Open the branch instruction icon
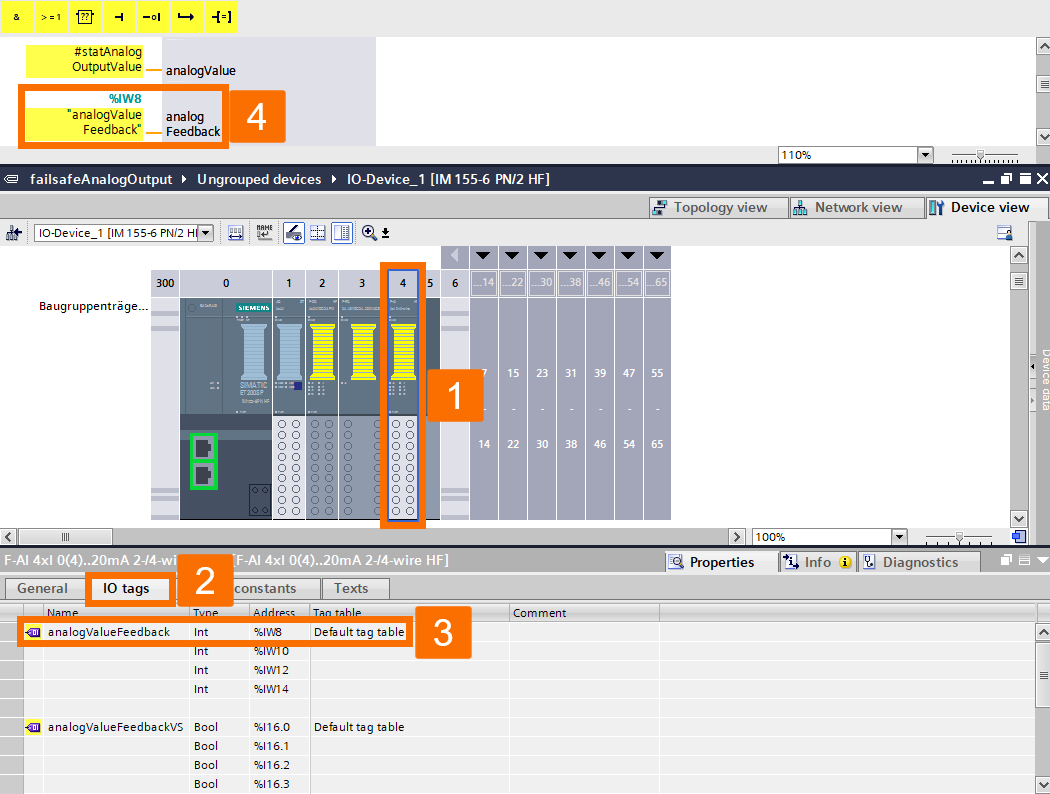This screenshot has width=1050, height=794. point(187,16)
